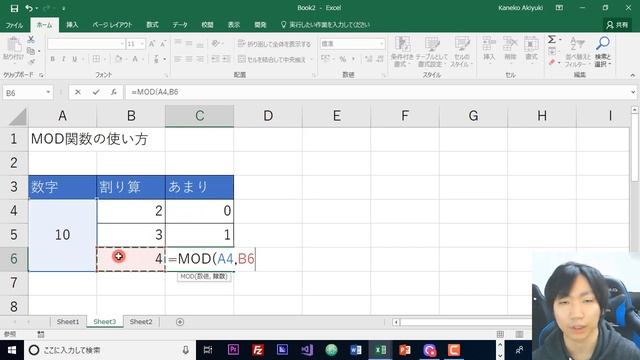Toggle Underline formatting
The width and height of the screenshot is (640, 360).
click(75, 59)
